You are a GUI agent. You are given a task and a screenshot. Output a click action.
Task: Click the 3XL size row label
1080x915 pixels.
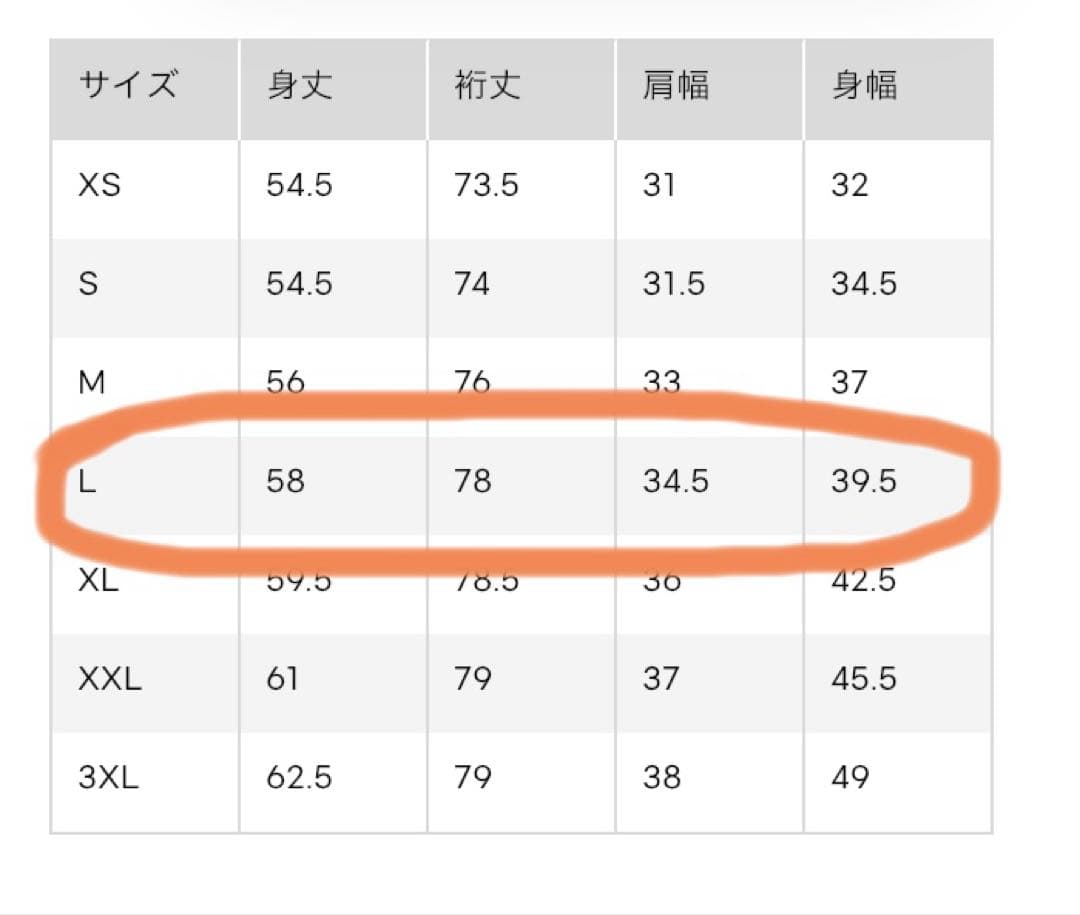click(x=109, y=777)
